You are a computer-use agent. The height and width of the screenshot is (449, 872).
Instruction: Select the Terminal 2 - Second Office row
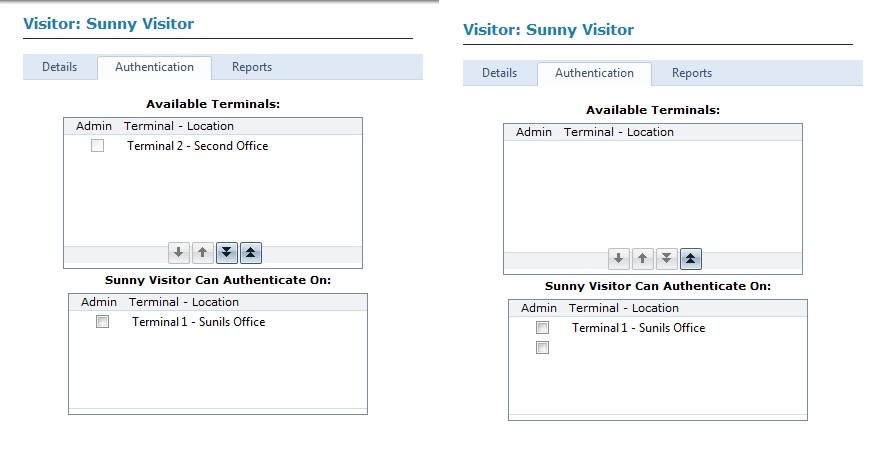(x=197, y=146)
